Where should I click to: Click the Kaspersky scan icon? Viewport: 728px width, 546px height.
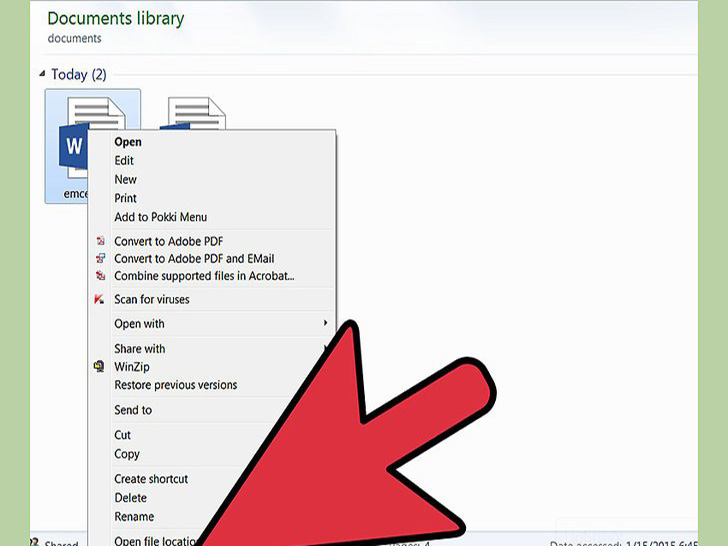pos(99,299)
